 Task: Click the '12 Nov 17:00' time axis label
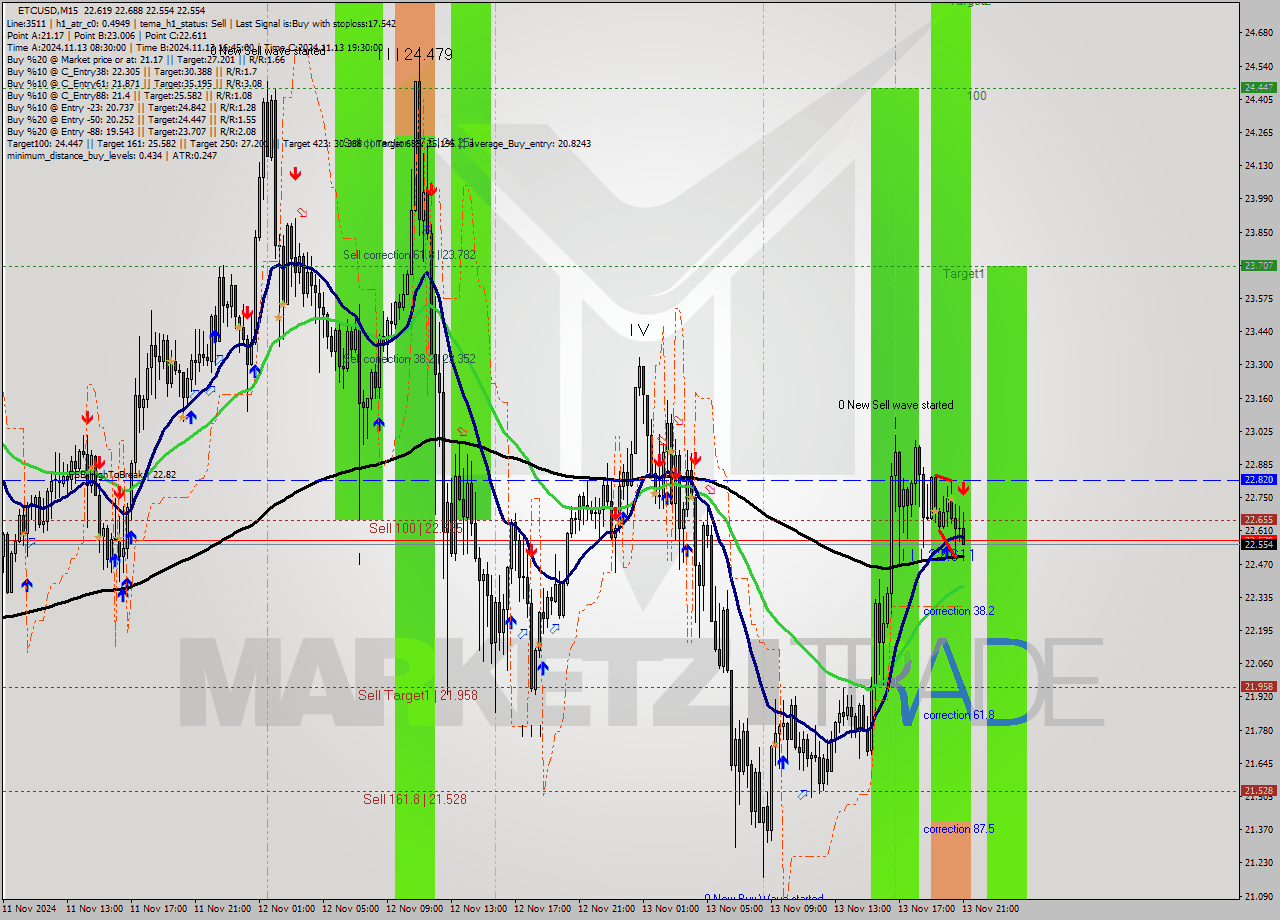click(542, 909)
